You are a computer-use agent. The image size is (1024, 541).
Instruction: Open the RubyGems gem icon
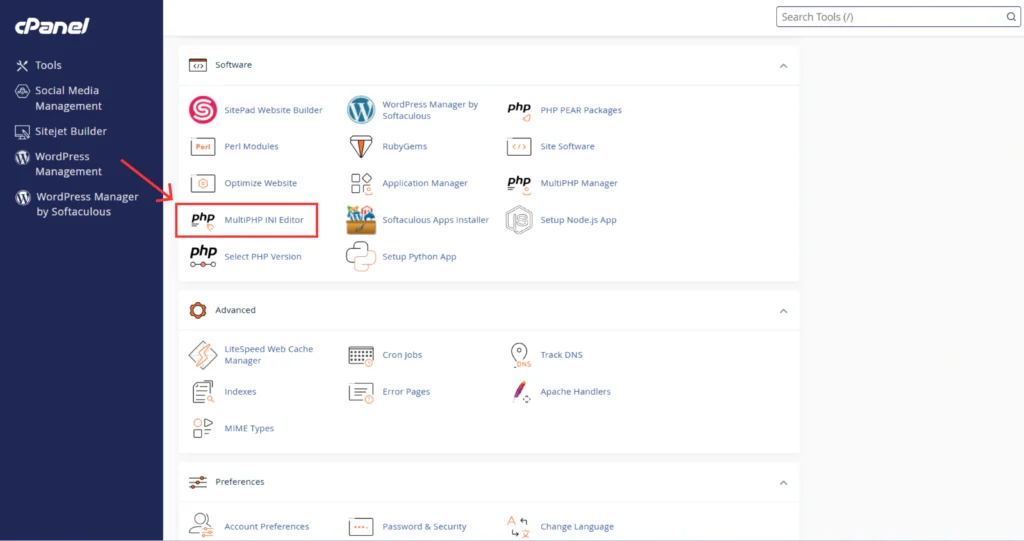coord(360,146)
